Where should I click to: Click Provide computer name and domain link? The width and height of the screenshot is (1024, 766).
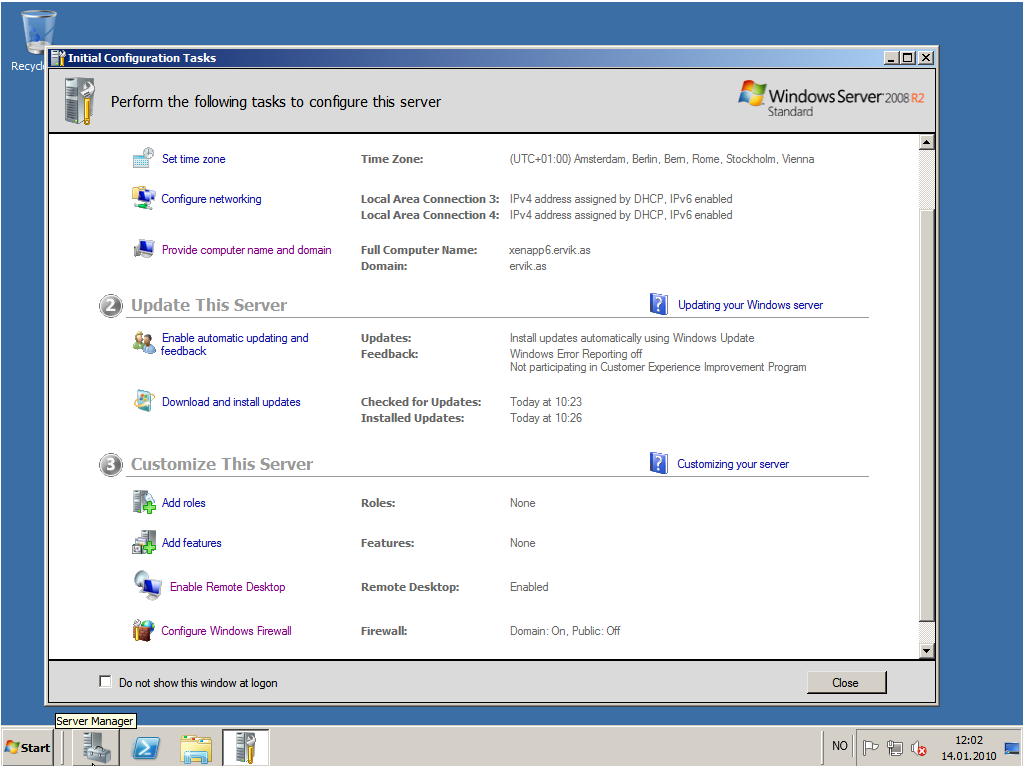click(x=246, y=249)
